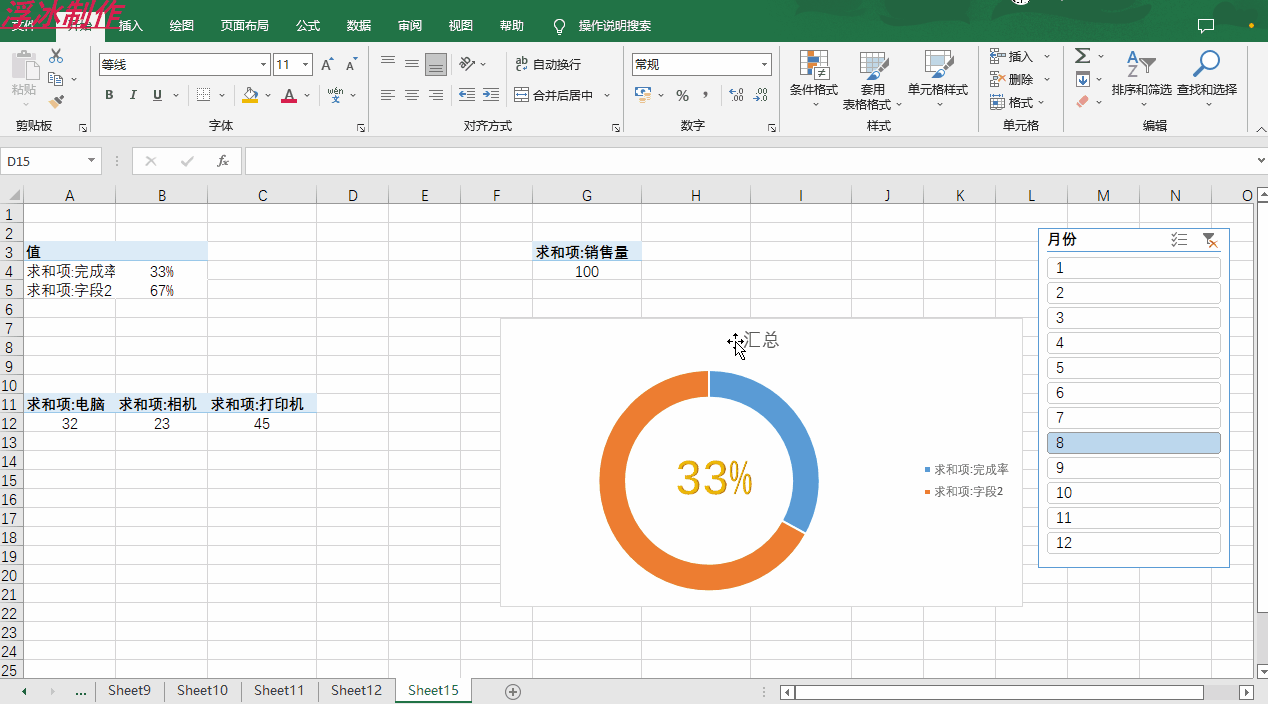Click the Clear eraser icon
The width and height of the screenshot is (1268, 704).
(1083, 101)
